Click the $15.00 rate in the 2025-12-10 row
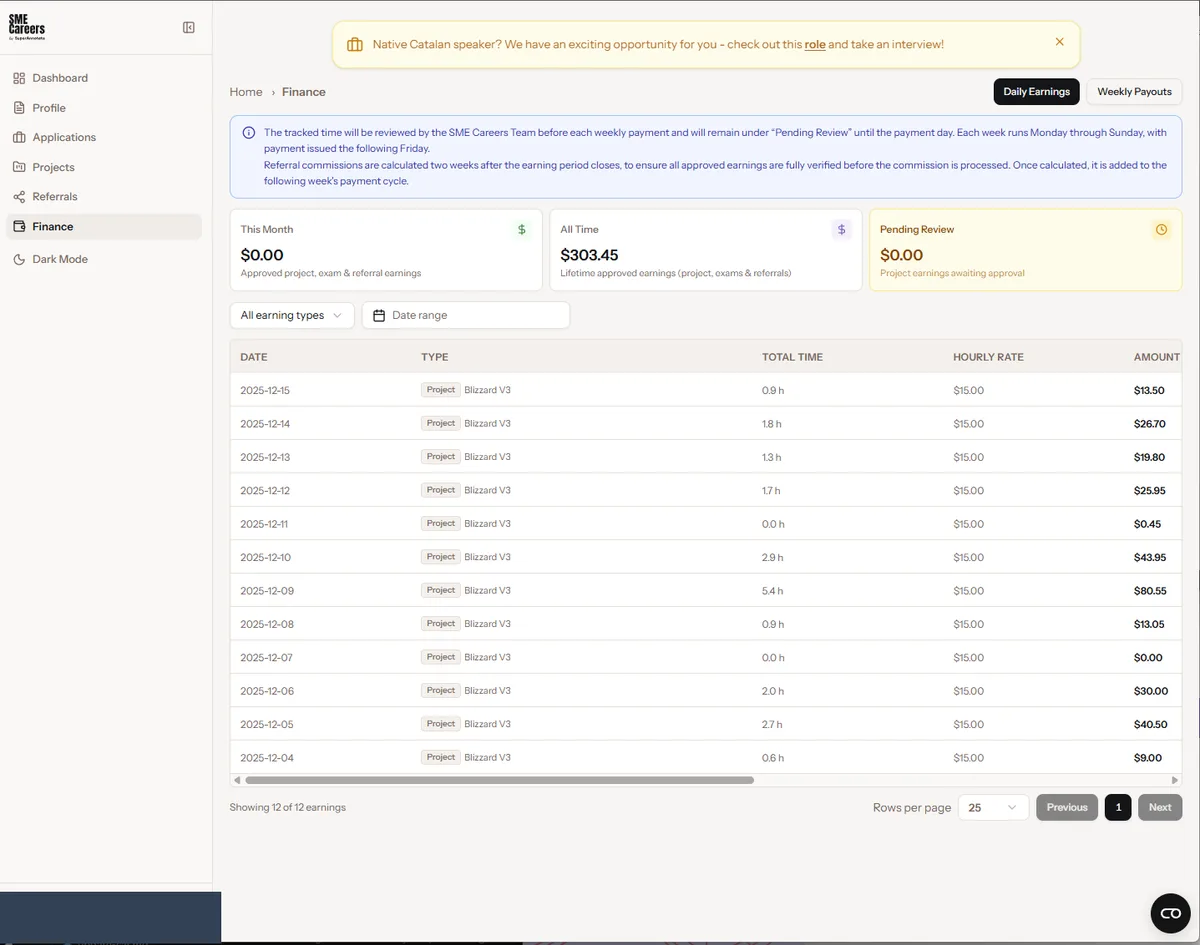The height and width of the screenshot is (945, 1200). 968,557
